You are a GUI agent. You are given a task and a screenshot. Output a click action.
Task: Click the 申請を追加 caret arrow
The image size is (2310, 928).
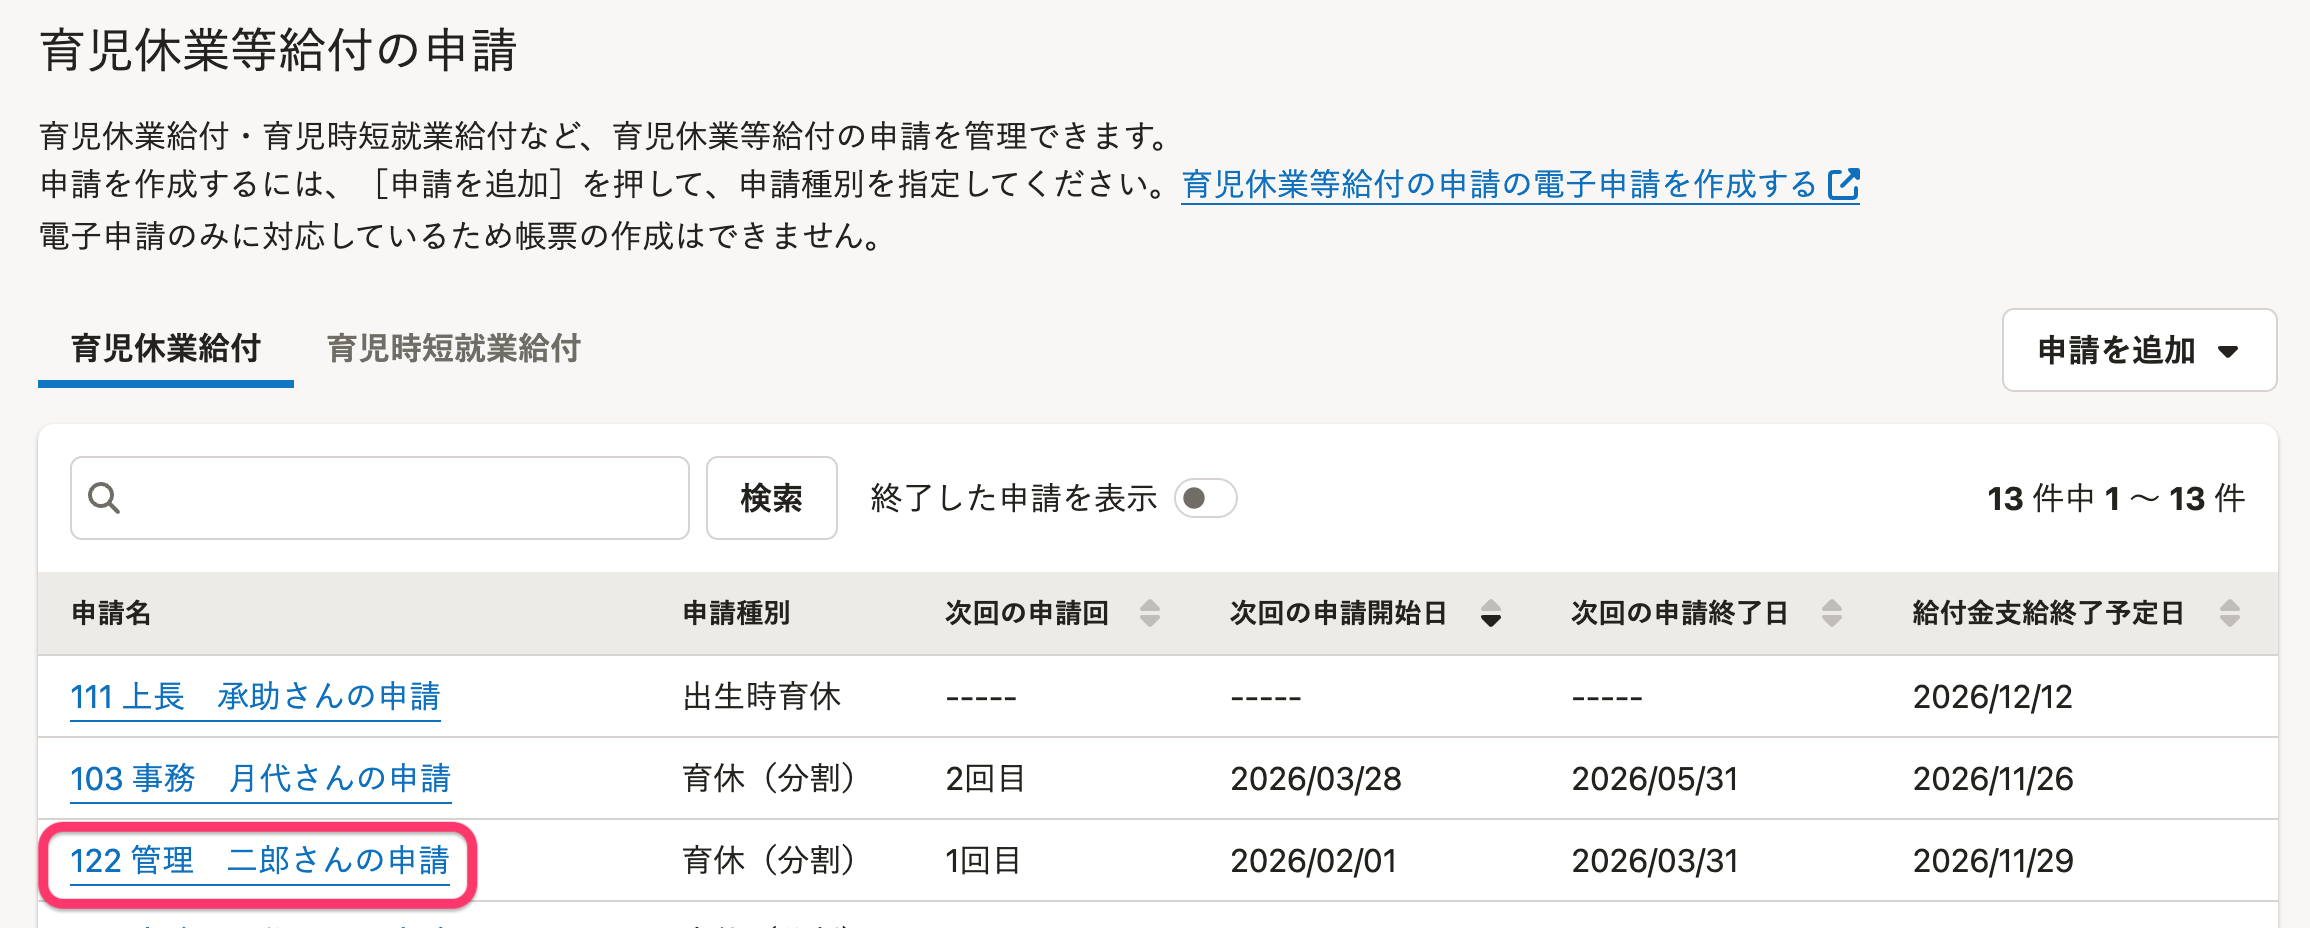[2227, 351]
